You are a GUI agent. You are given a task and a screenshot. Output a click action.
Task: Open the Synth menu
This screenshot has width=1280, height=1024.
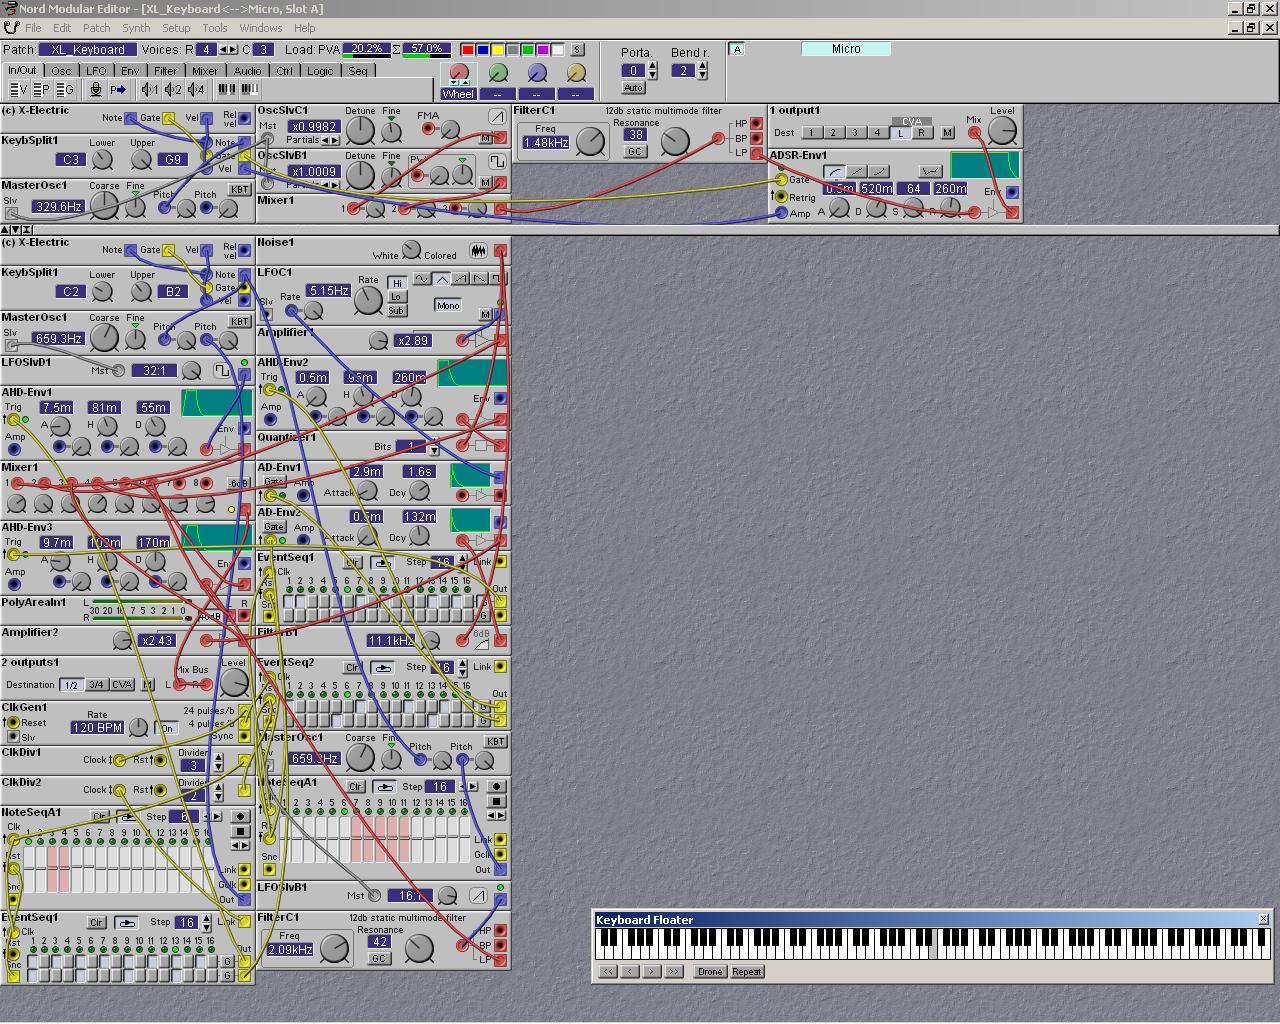[x=136, y=28]
